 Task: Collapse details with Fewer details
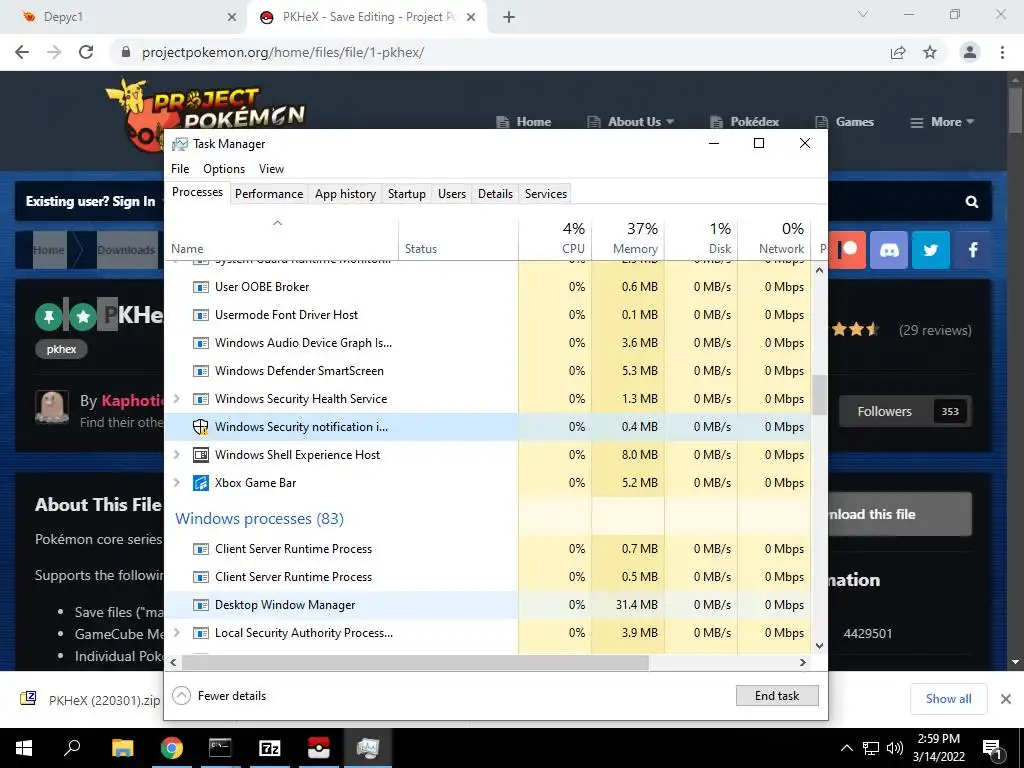pyautogui.click(x=219, y=696)
